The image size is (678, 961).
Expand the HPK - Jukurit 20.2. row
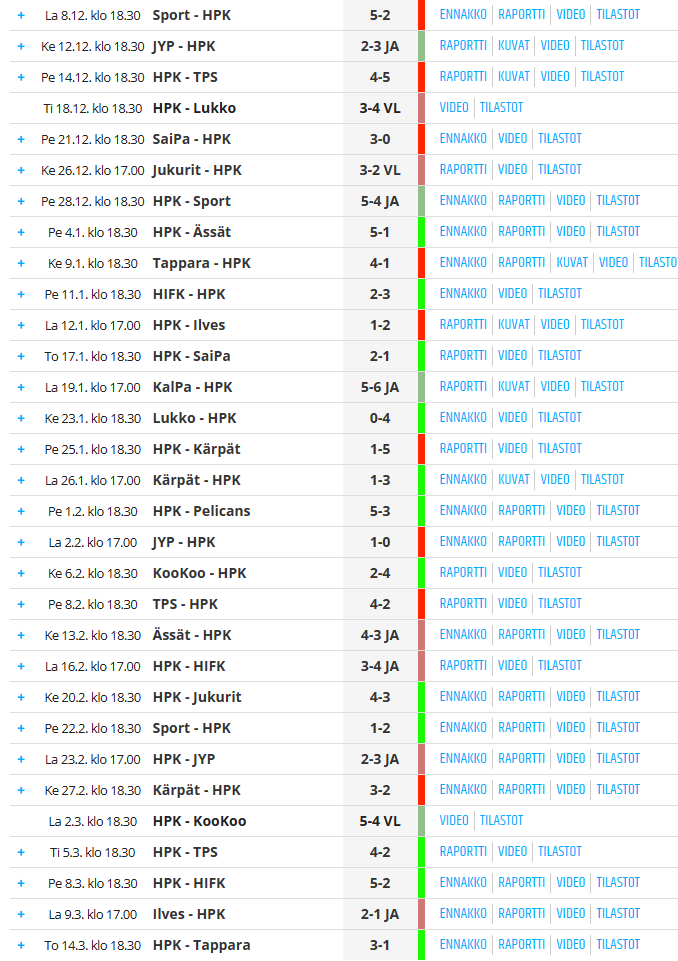21,697
